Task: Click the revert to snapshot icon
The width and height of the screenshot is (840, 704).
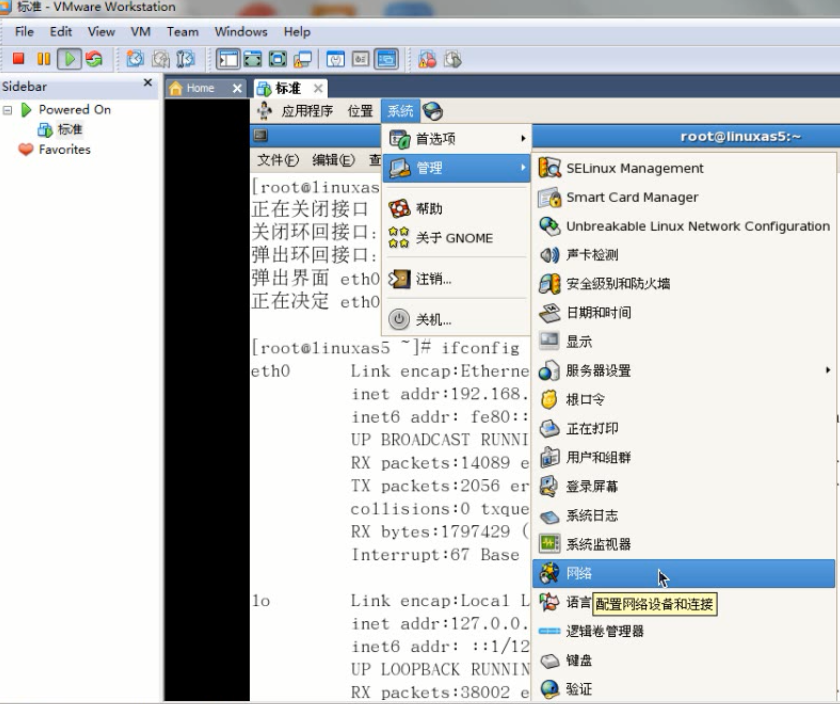Action: [x=160, y=58]
